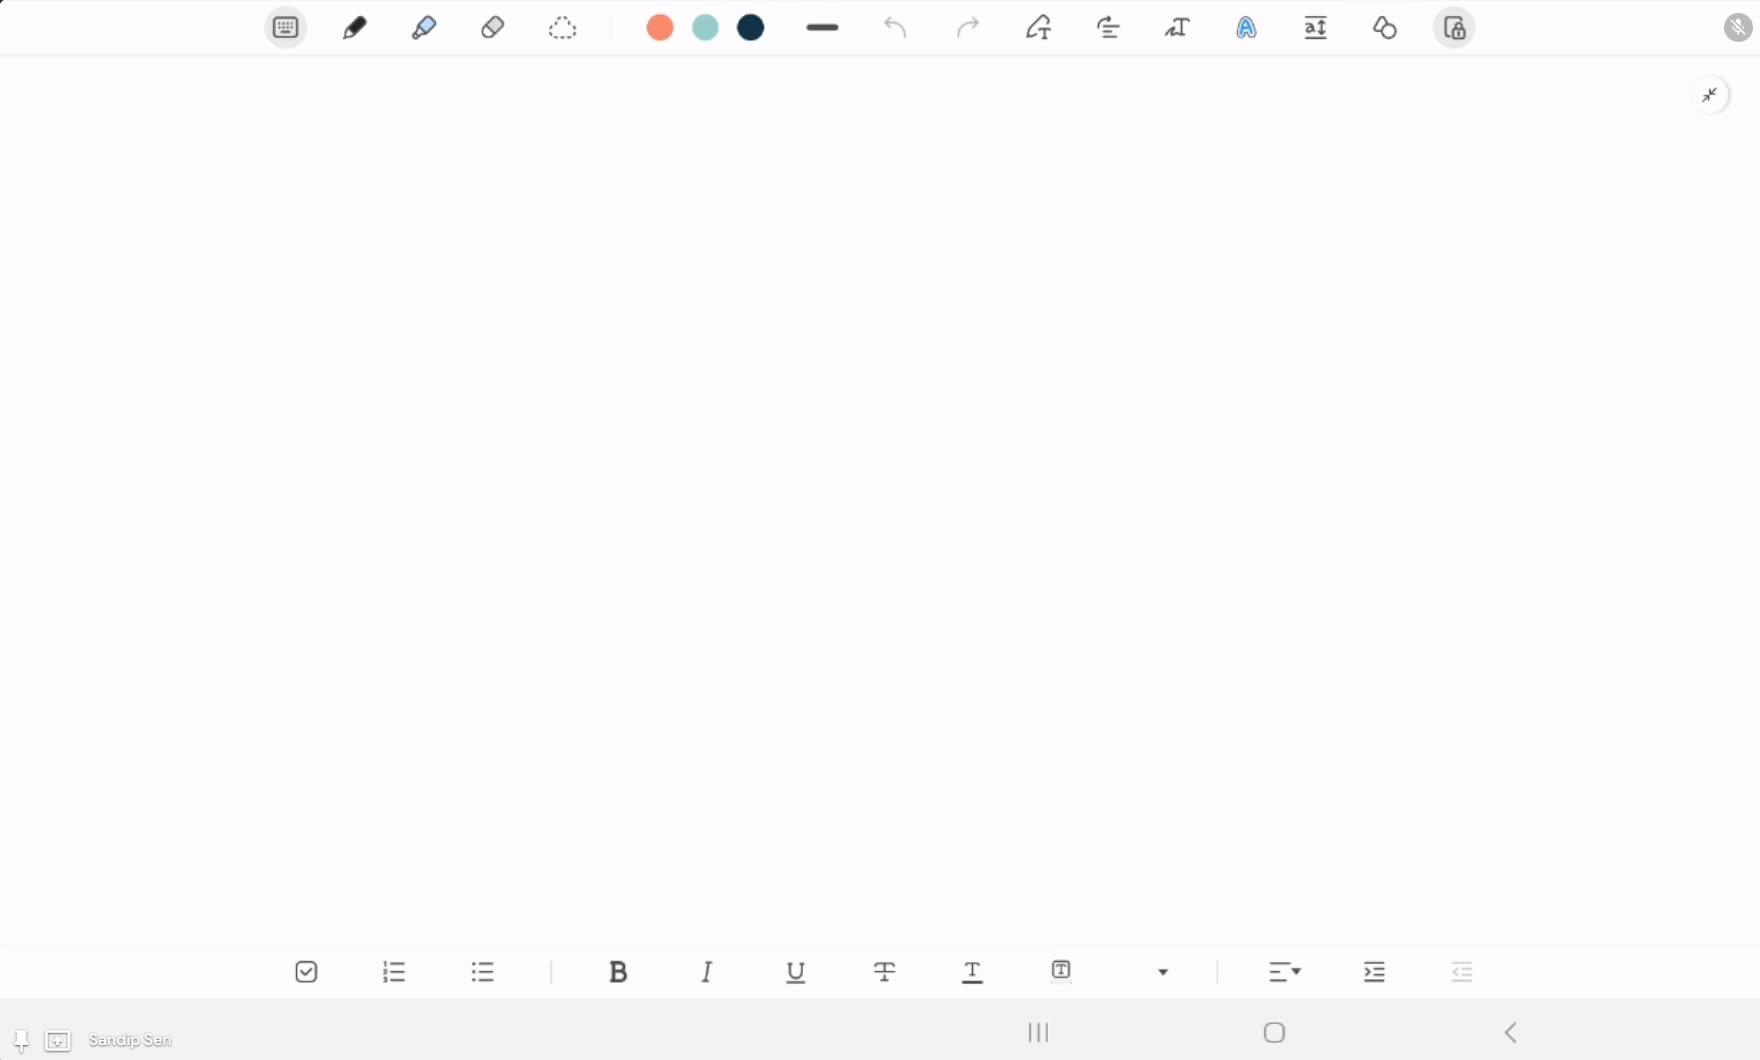Redo the last action

[x=968, y=28]
